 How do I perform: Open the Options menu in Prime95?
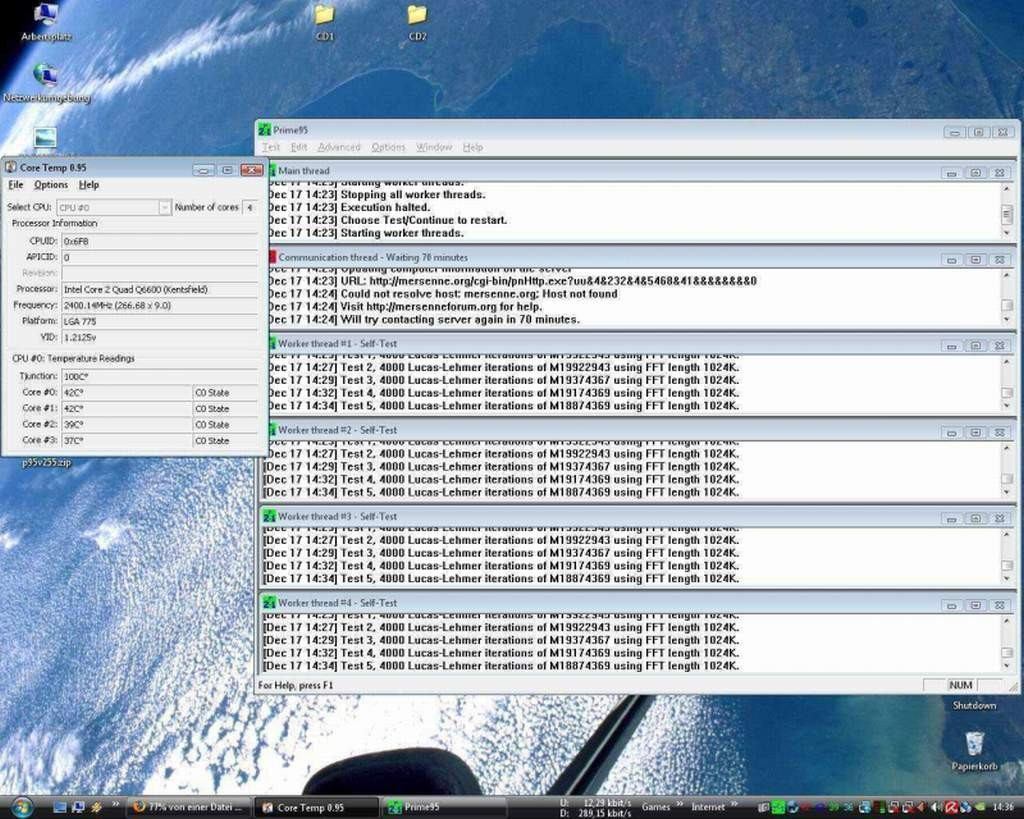pyautogui.click(x=388, y=147)
